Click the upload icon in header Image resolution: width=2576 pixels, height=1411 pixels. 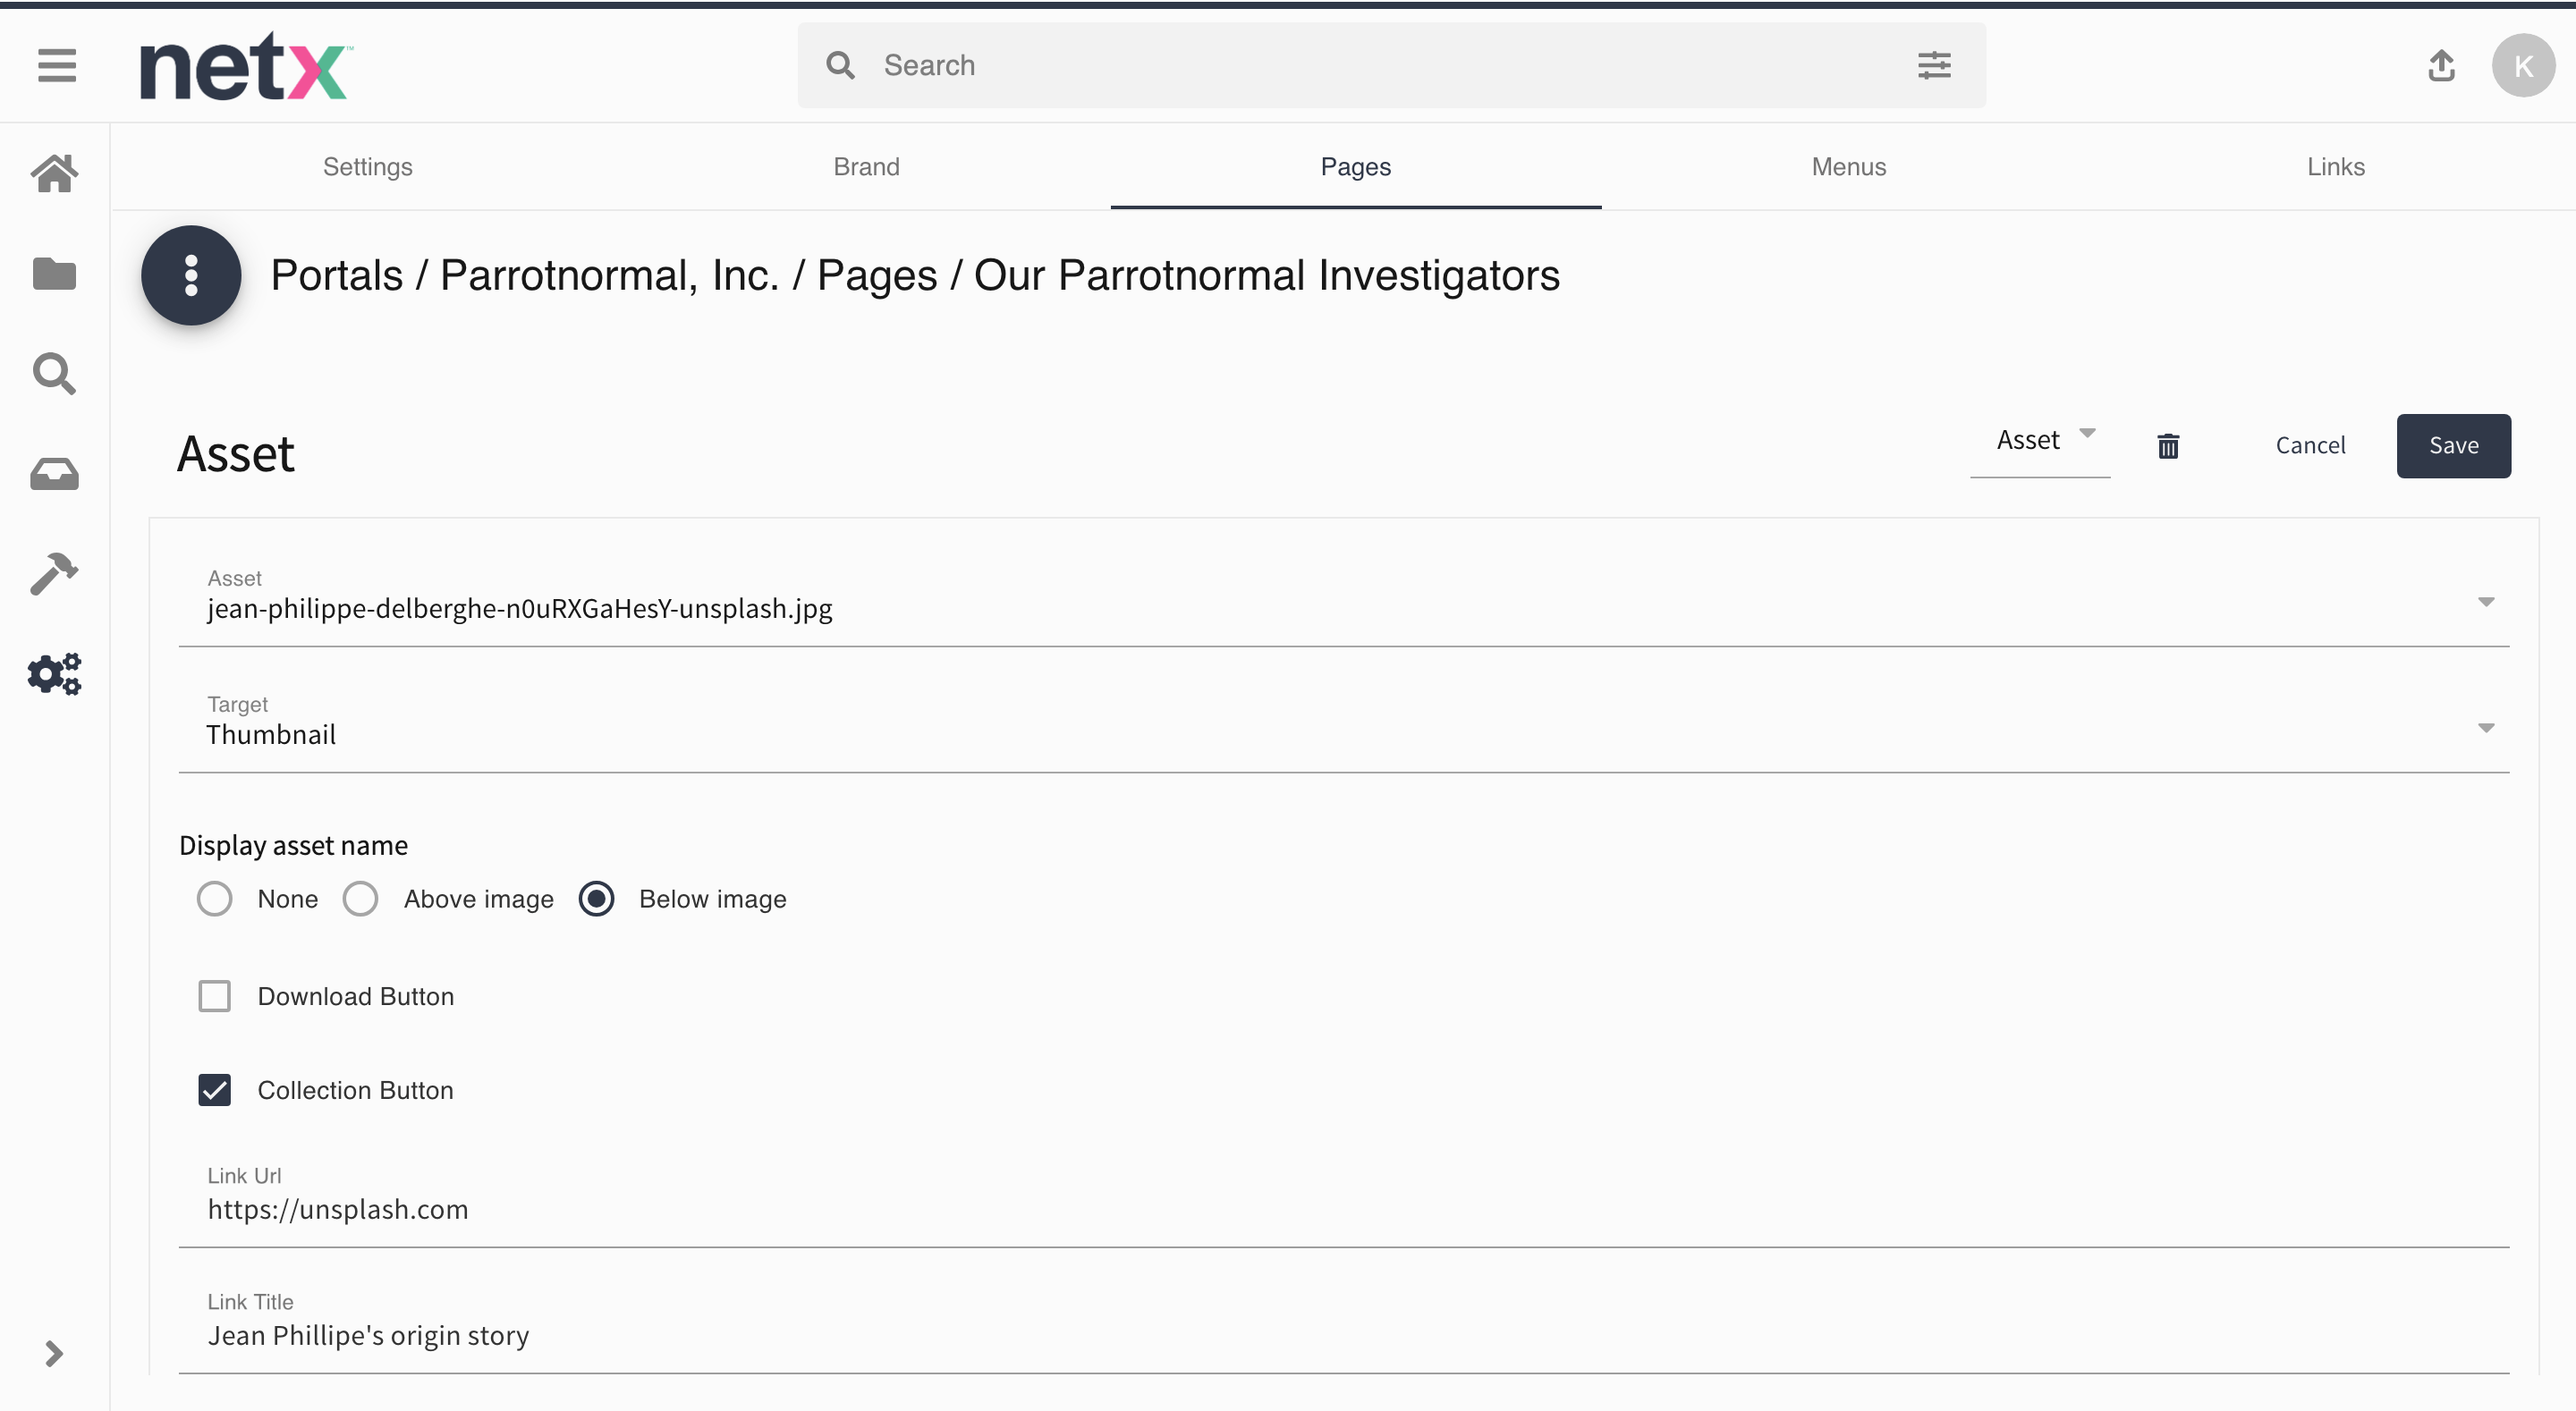point(2441,66)
